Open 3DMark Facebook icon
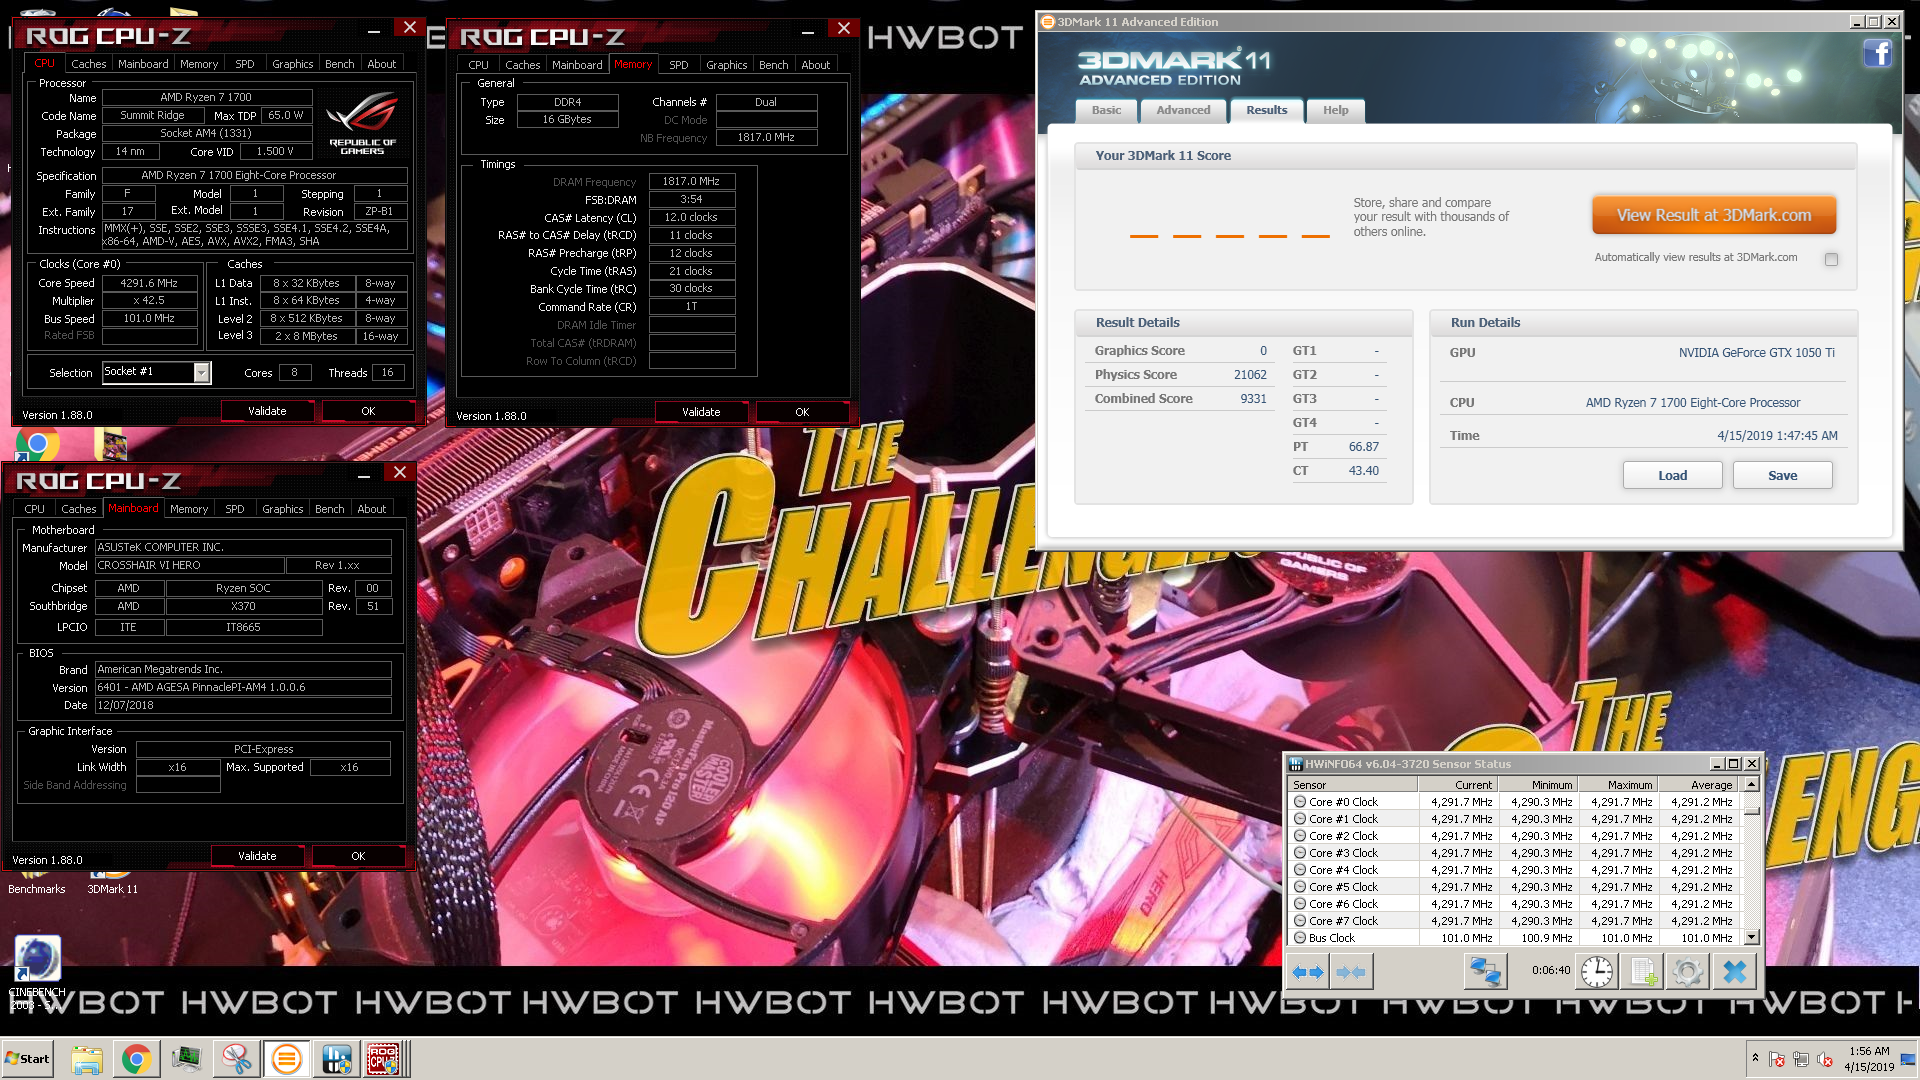 coord(1877,53)
